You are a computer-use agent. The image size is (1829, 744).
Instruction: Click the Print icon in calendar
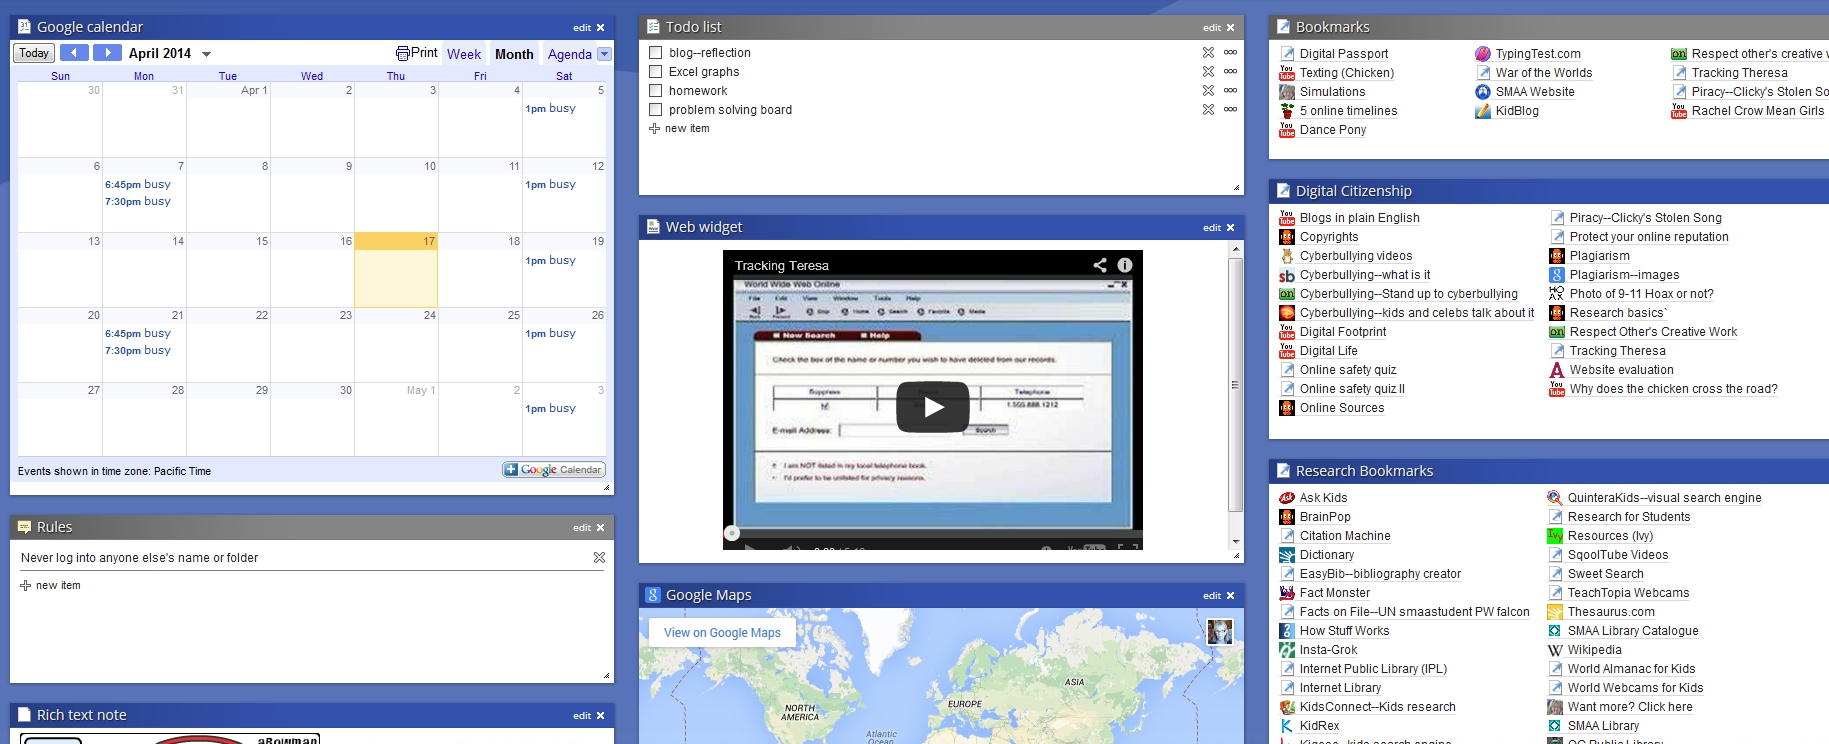click(402, 53)
